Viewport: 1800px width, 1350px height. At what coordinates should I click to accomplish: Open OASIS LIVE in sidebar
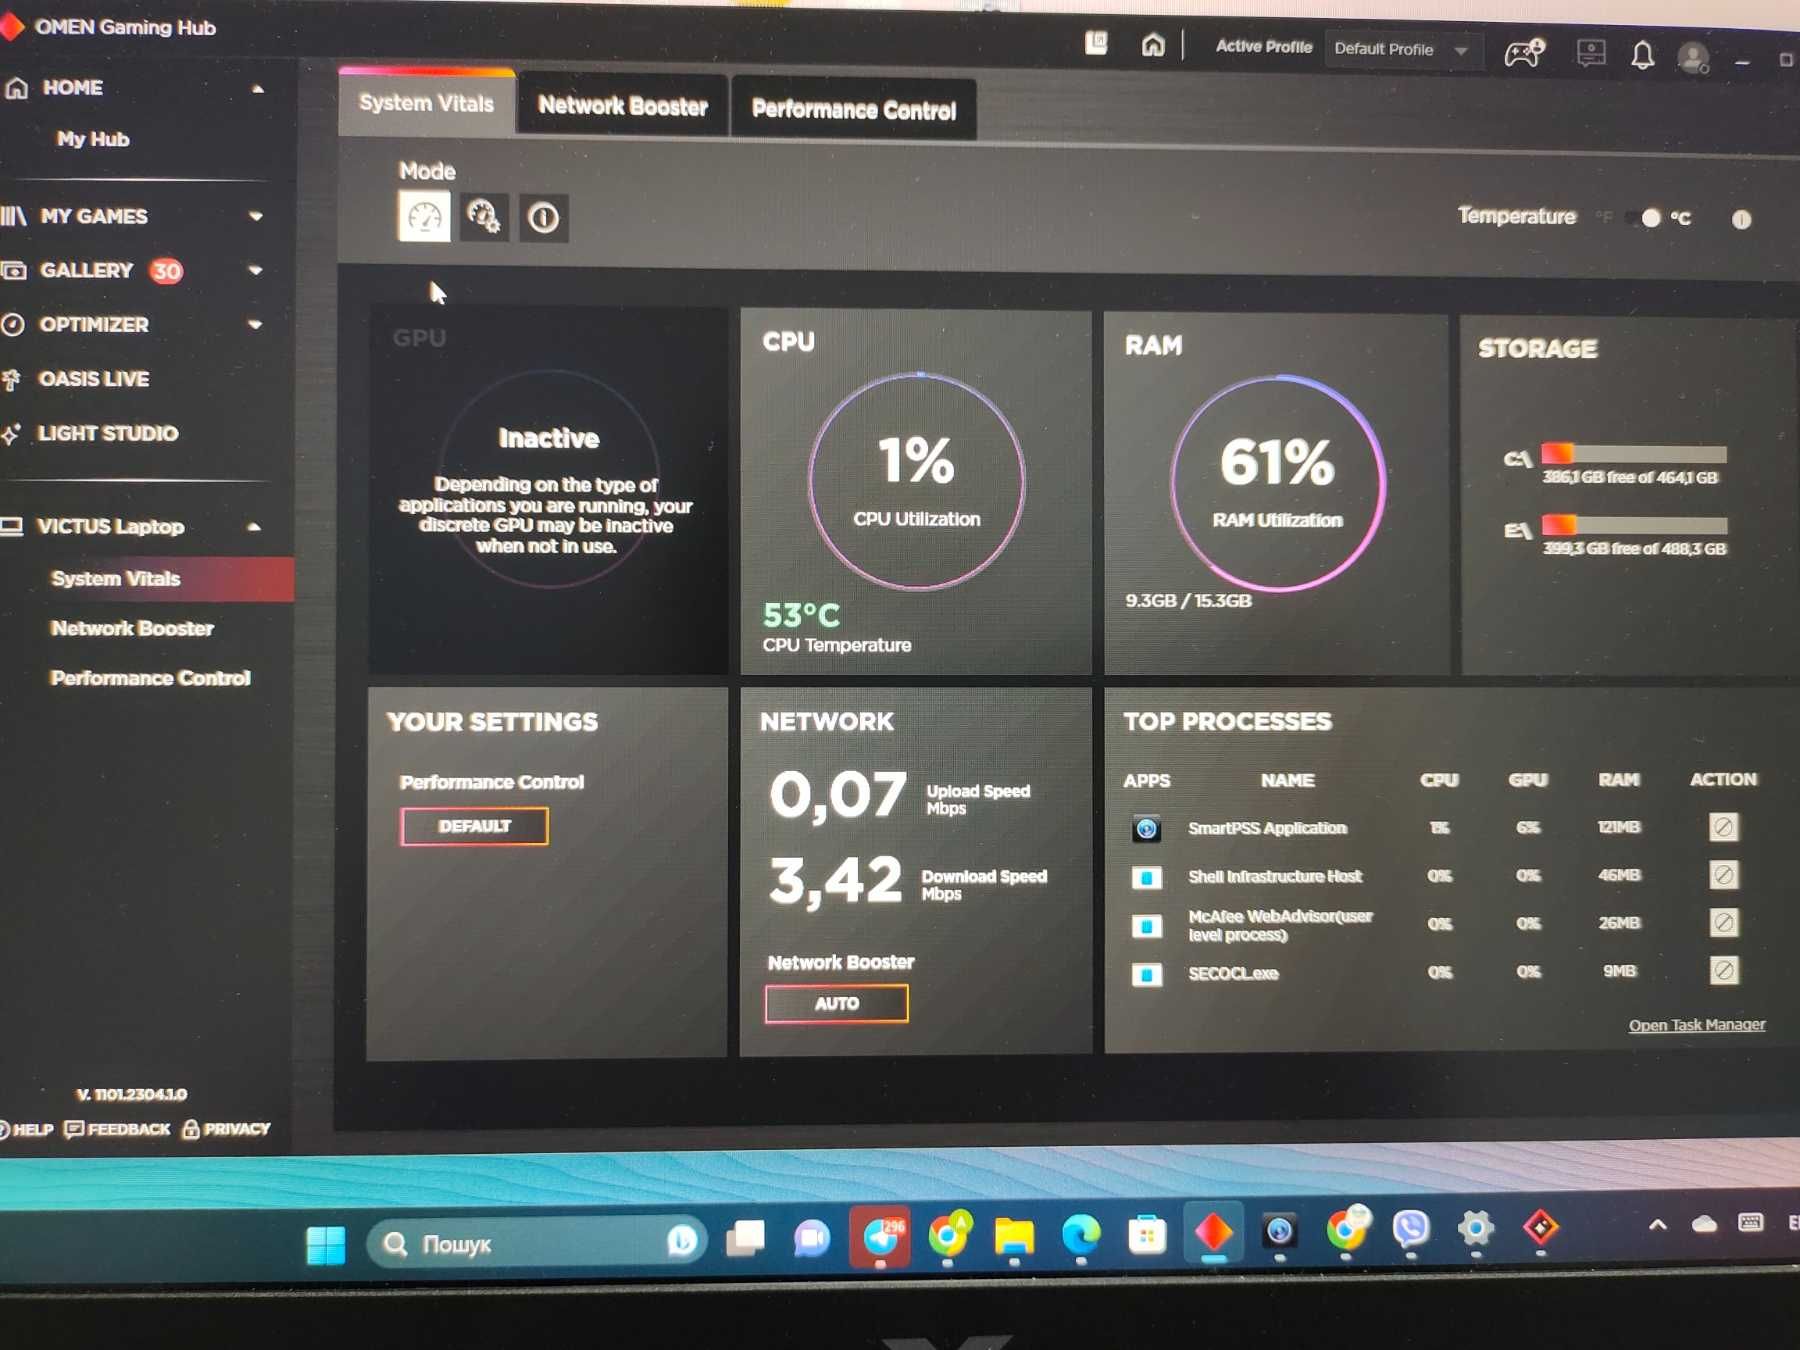pos(93,379)
